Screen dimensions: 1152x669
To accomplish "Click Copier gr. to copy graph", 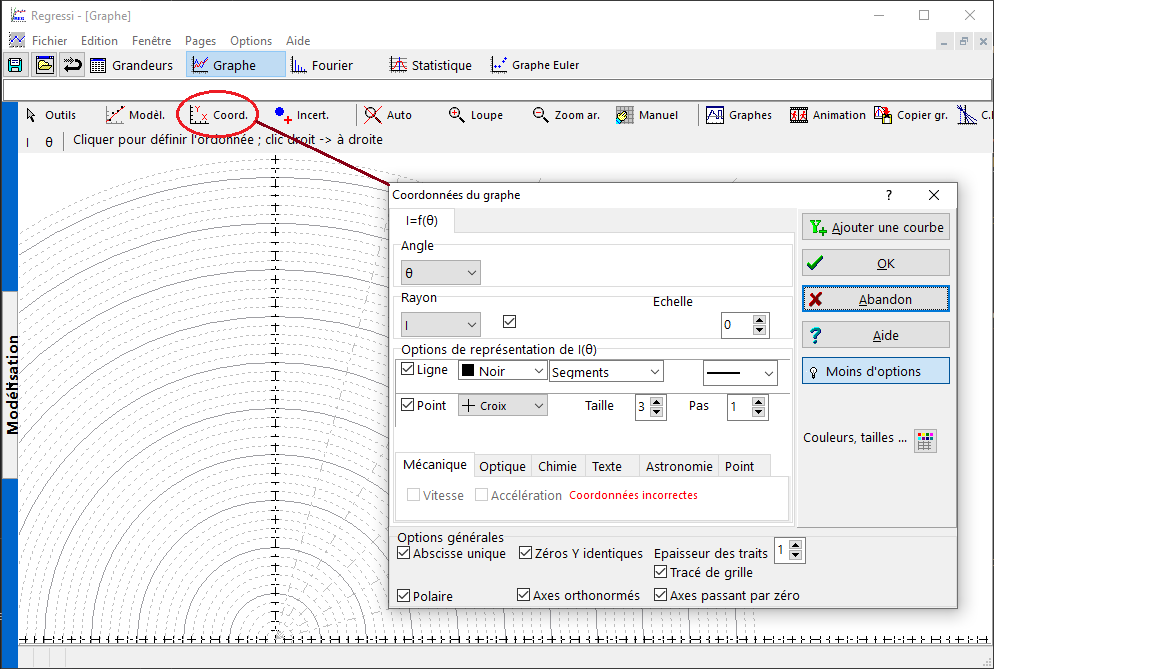I will [910, 115].
